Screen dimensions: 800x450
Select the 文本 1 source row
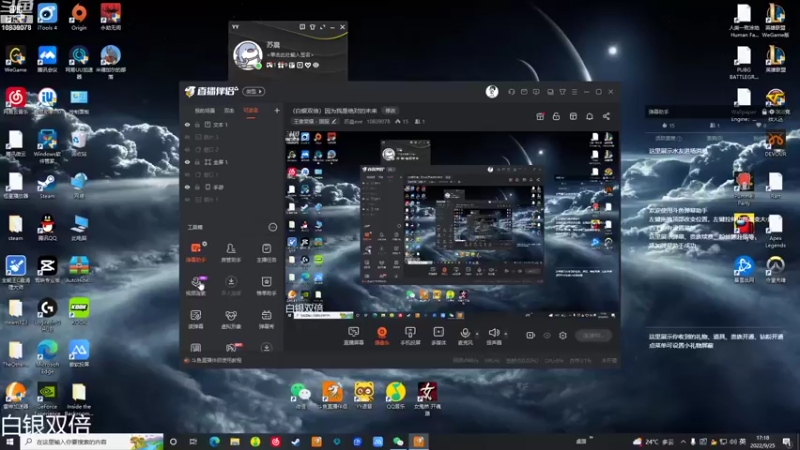[x=232, y=124]
